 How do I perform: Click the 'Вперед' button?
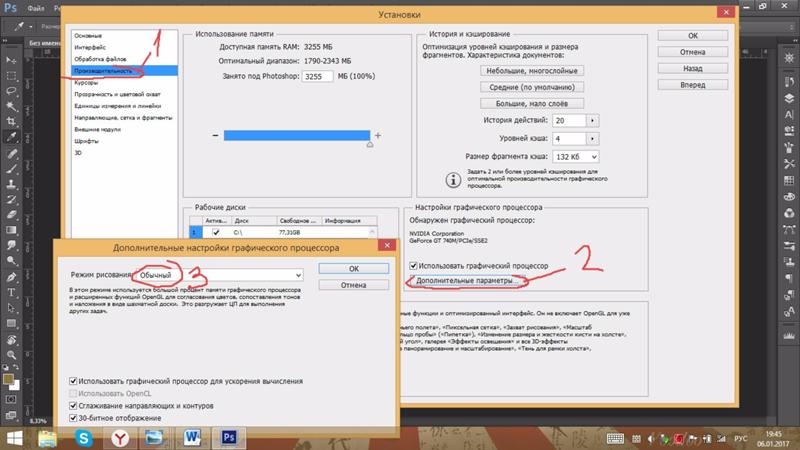pyautogui.click(x=692, y=85)
